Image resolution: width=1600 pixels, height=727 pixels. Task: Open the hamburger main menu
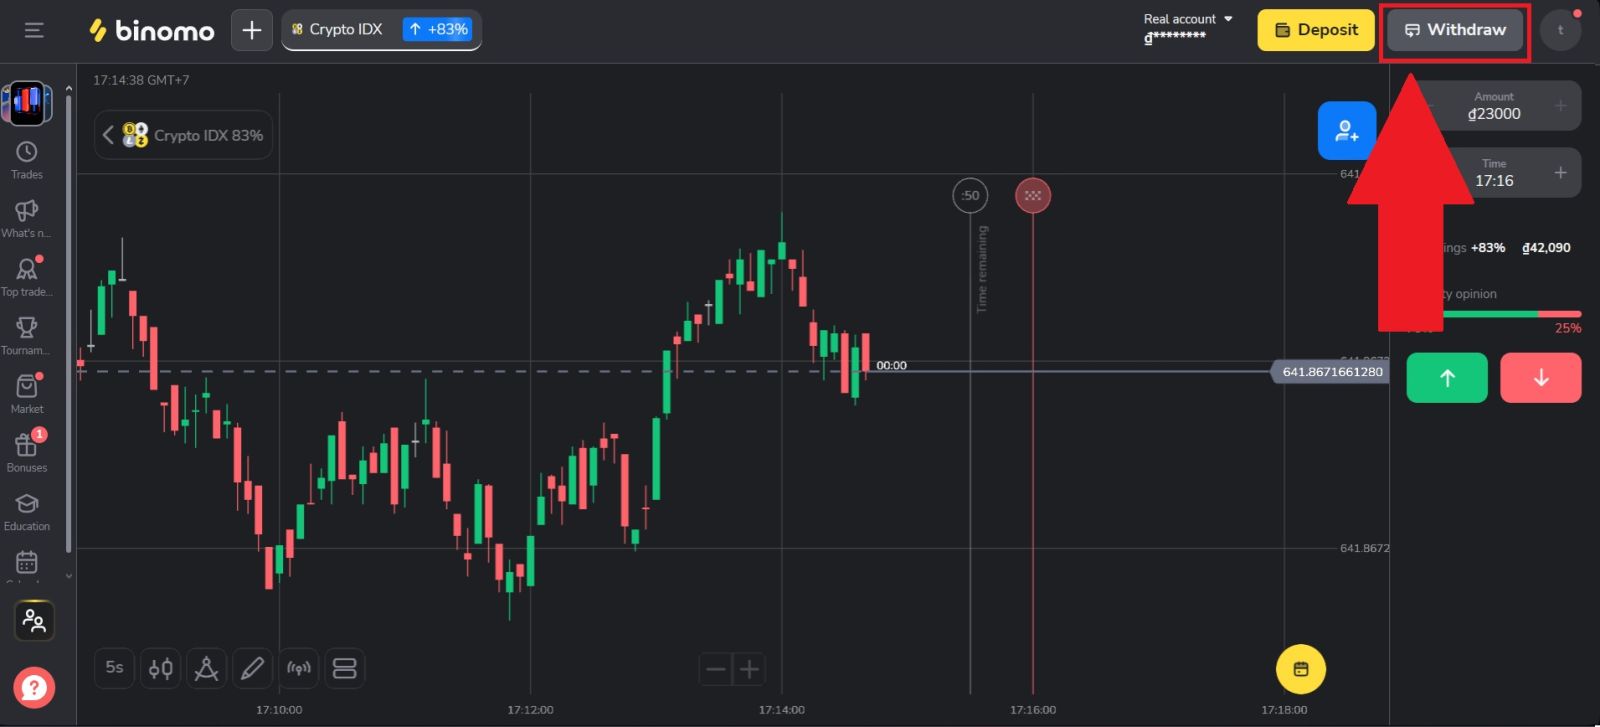pos(34,30)
